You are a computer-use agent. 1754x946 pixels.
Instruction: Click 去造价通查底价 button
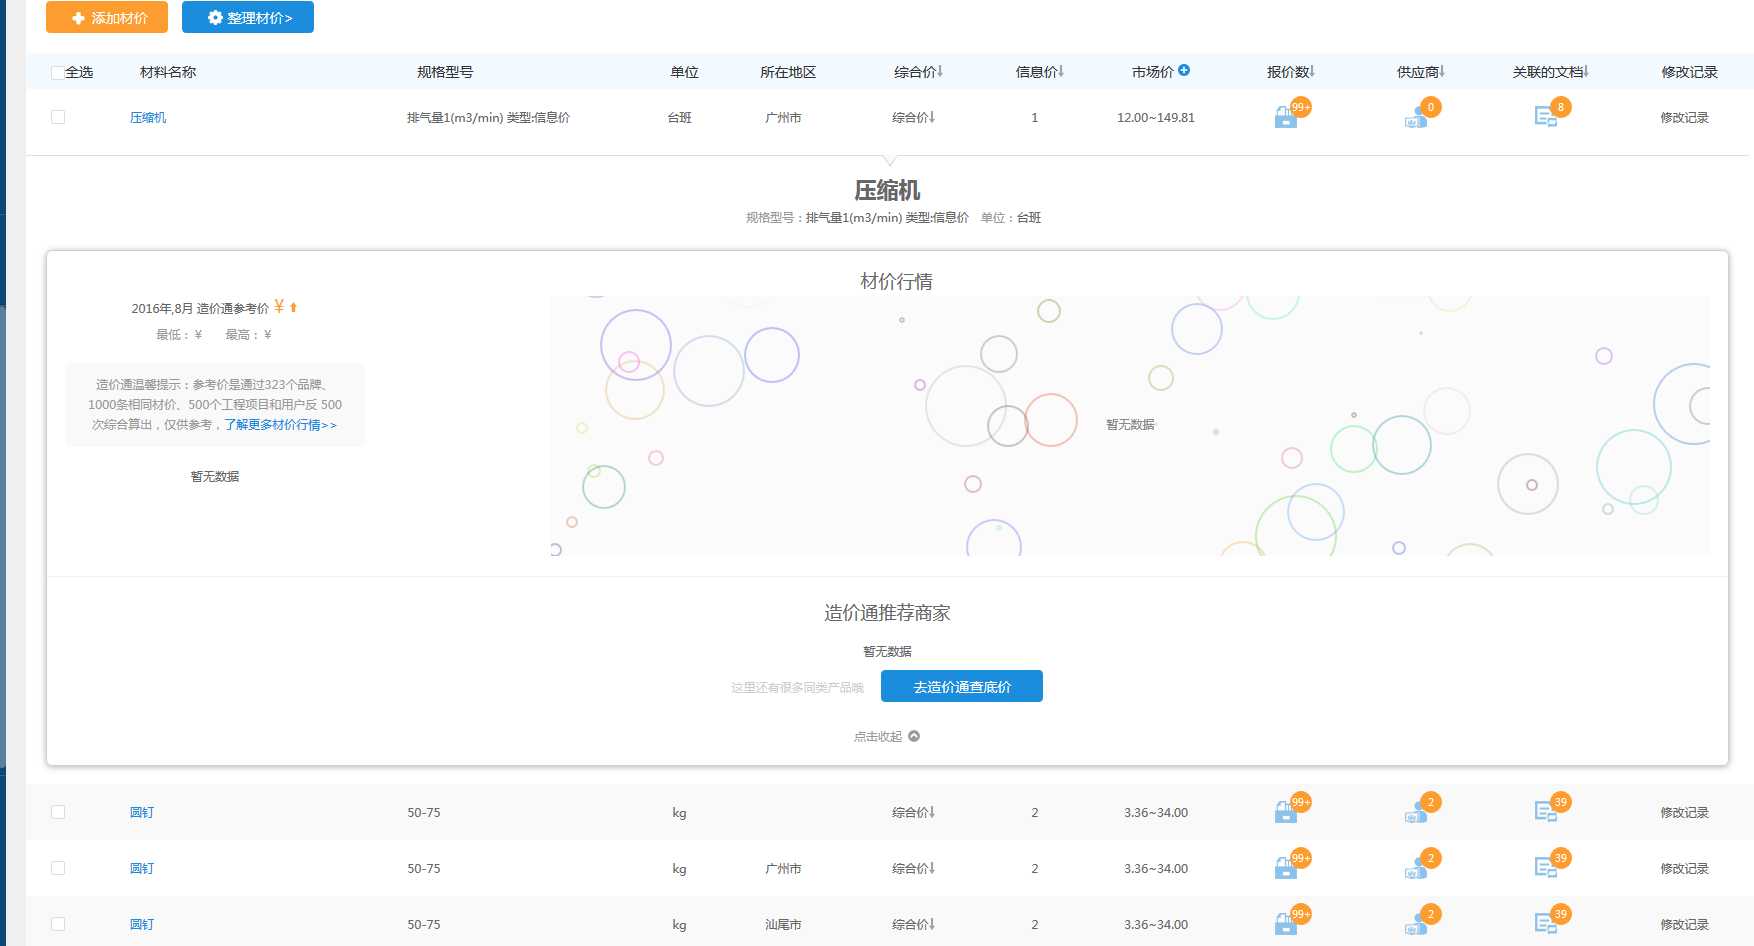click(962, 686)
